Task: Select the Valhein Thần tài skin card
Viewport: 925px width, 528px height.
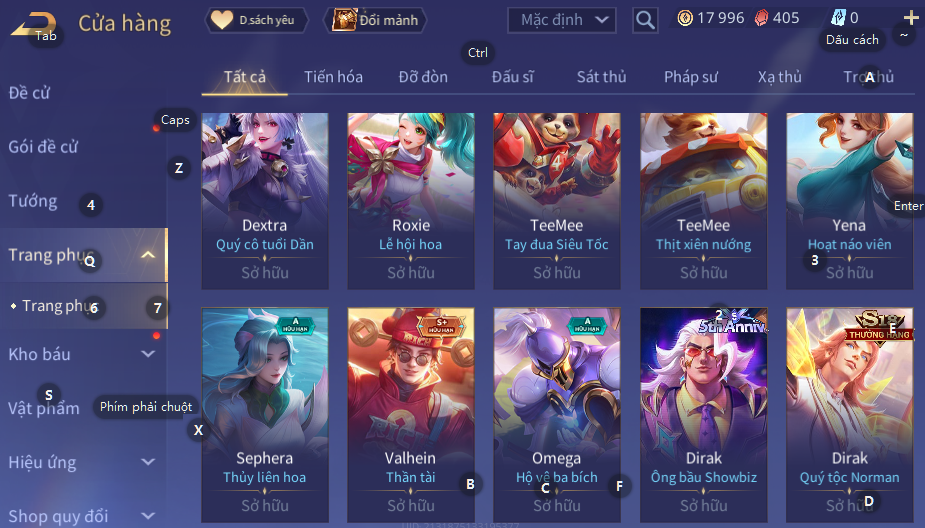Action: (x=411, y=415)
